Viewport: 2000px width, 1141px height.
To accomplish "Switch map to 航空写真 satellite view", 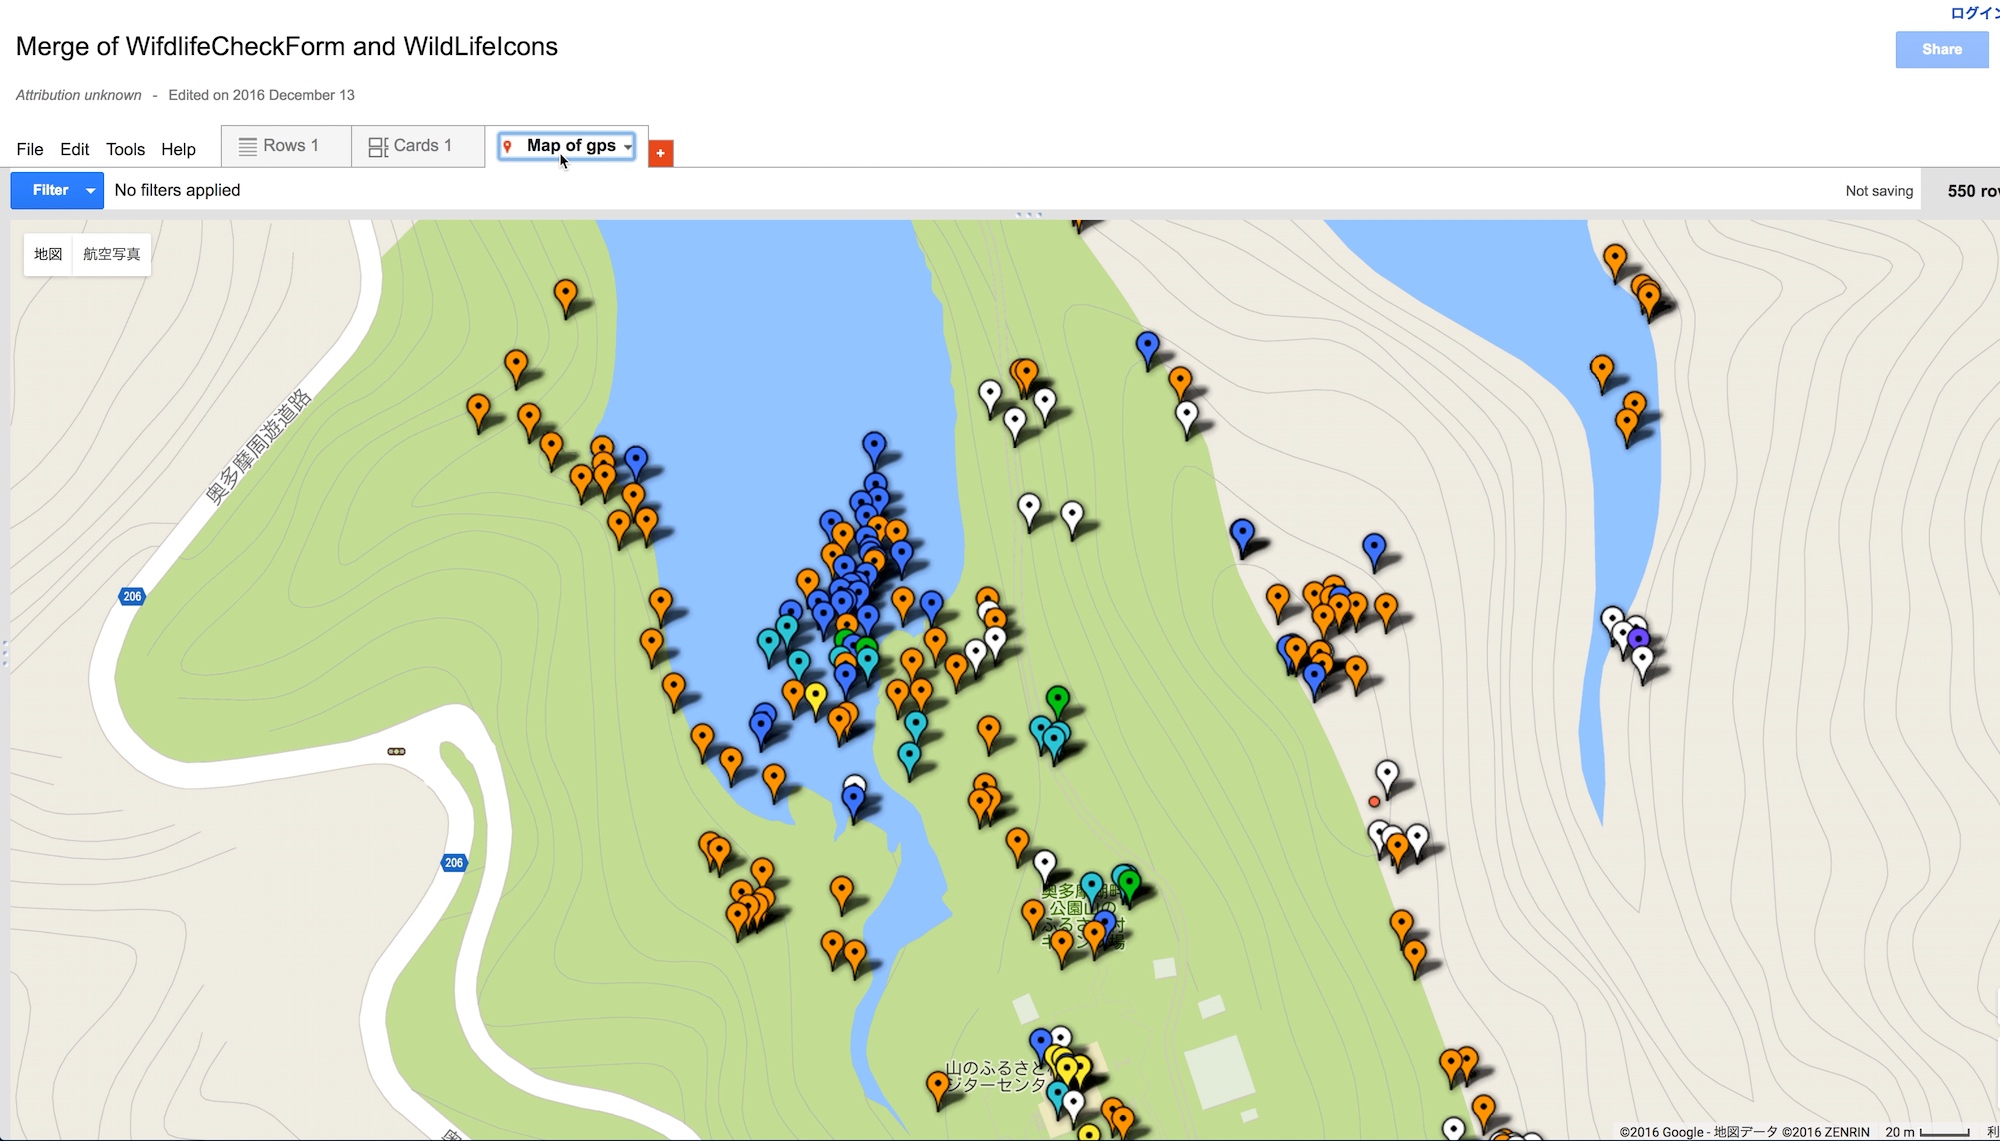I will coord(111,254).
